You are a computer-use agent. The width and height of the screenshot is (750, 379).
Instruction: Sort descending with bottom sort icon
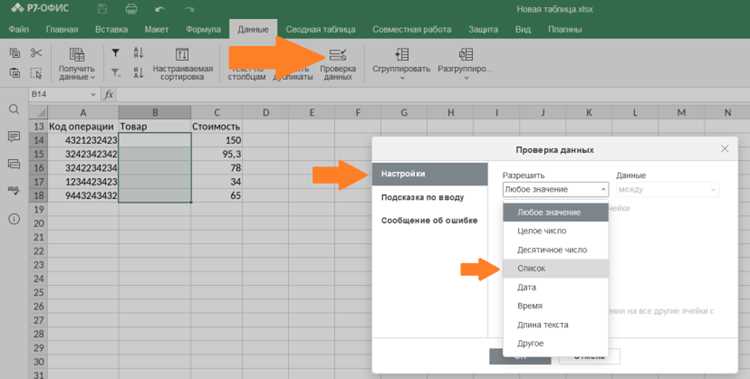tap(138, 73)
